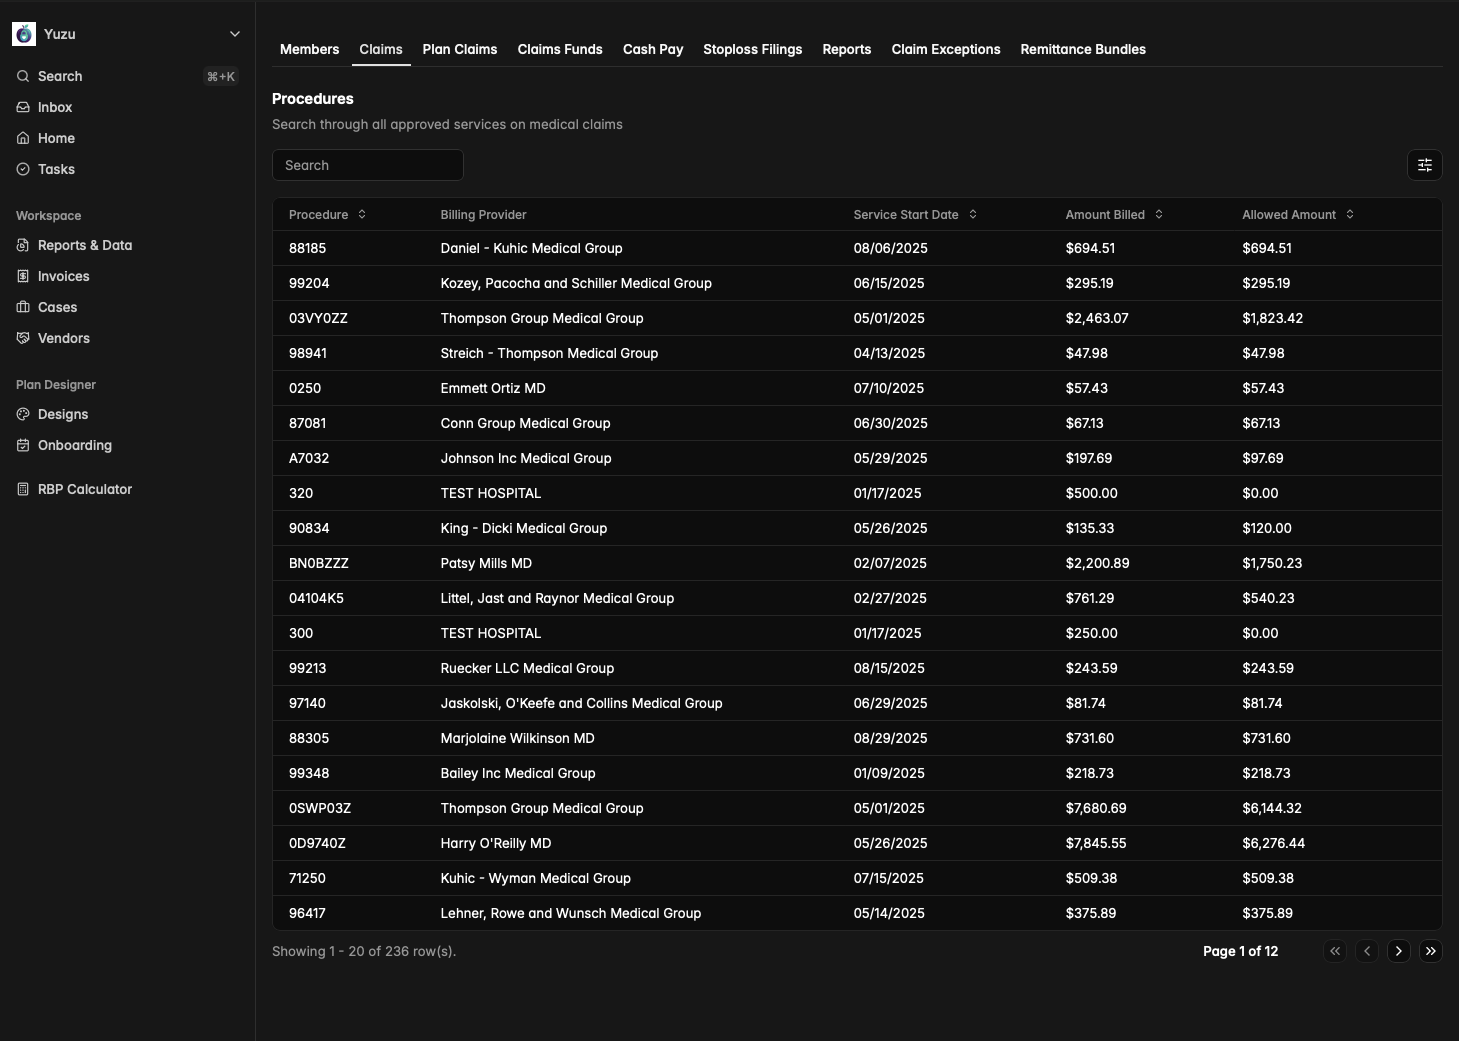Click King - Dicki Medical Group

tap(523, 528)
